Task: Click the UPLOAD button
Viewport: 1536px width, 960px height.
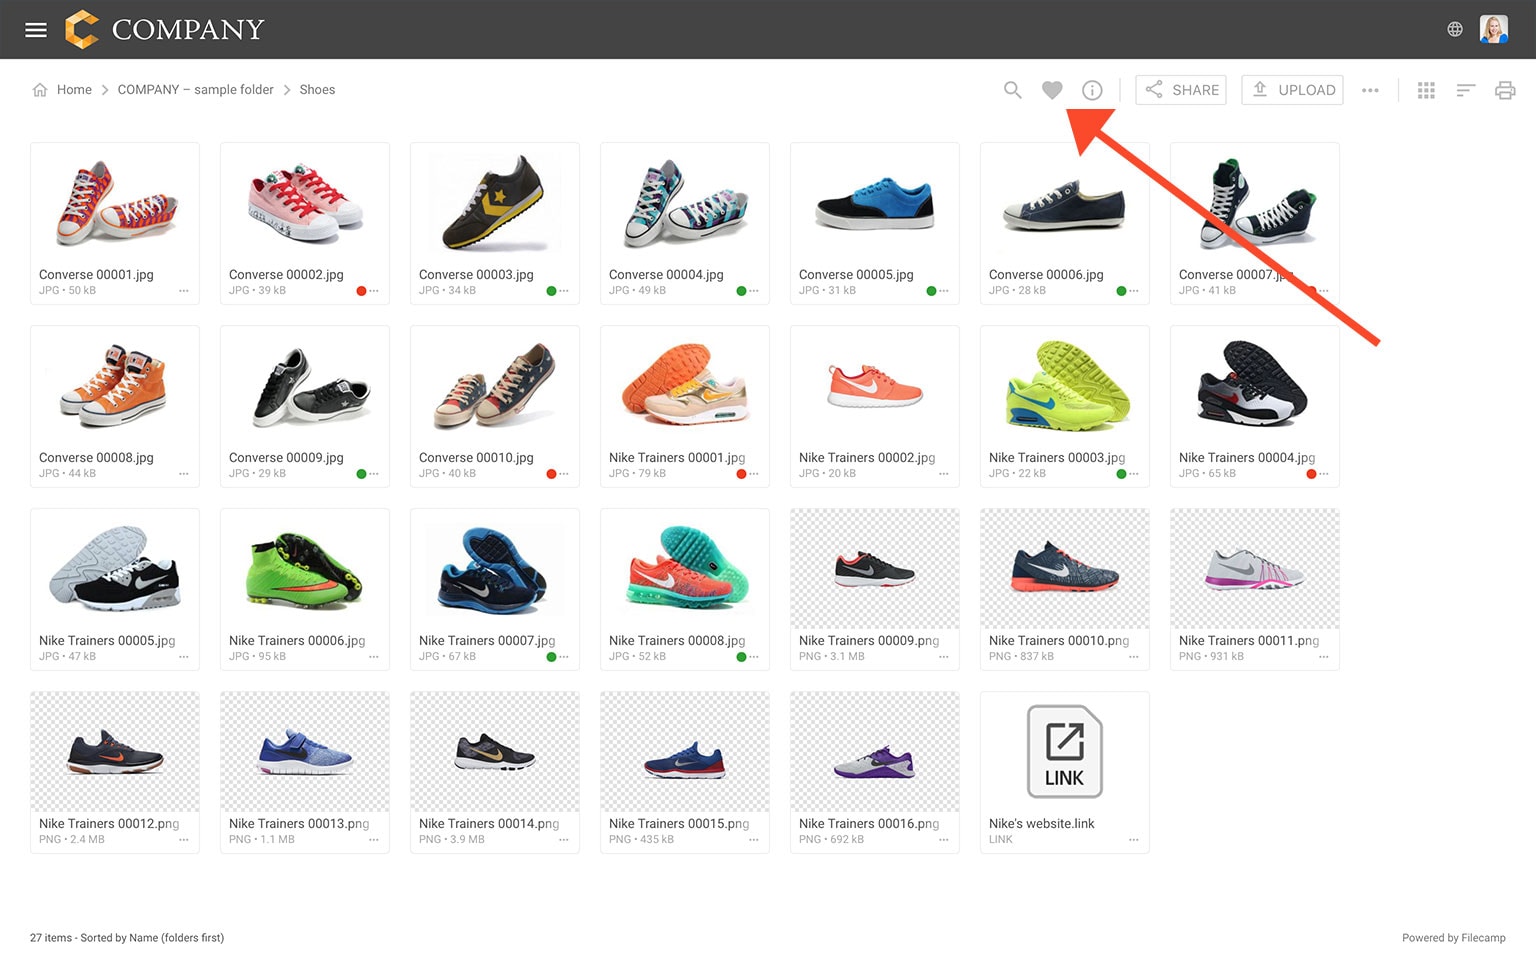Action: coord(1292,90)
